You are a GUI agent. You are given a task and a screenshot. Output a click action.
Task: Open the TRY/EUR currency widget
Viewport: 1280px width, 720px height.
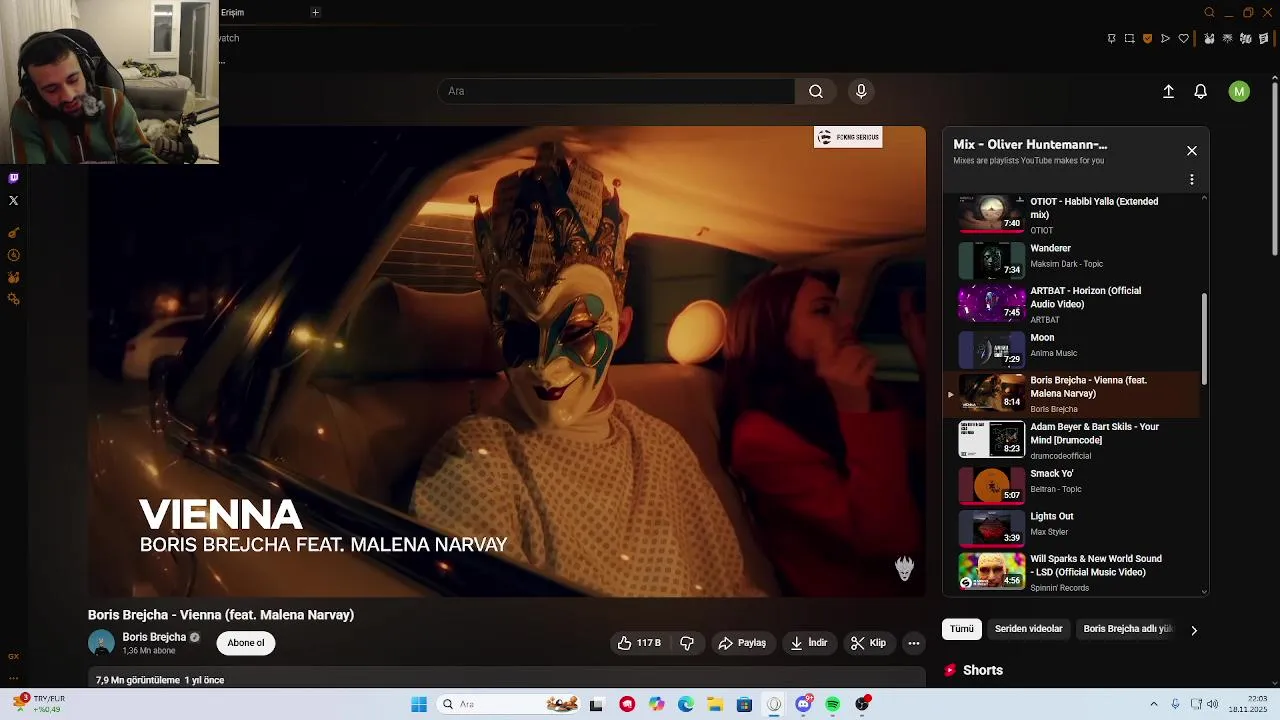tap(40, 704)
